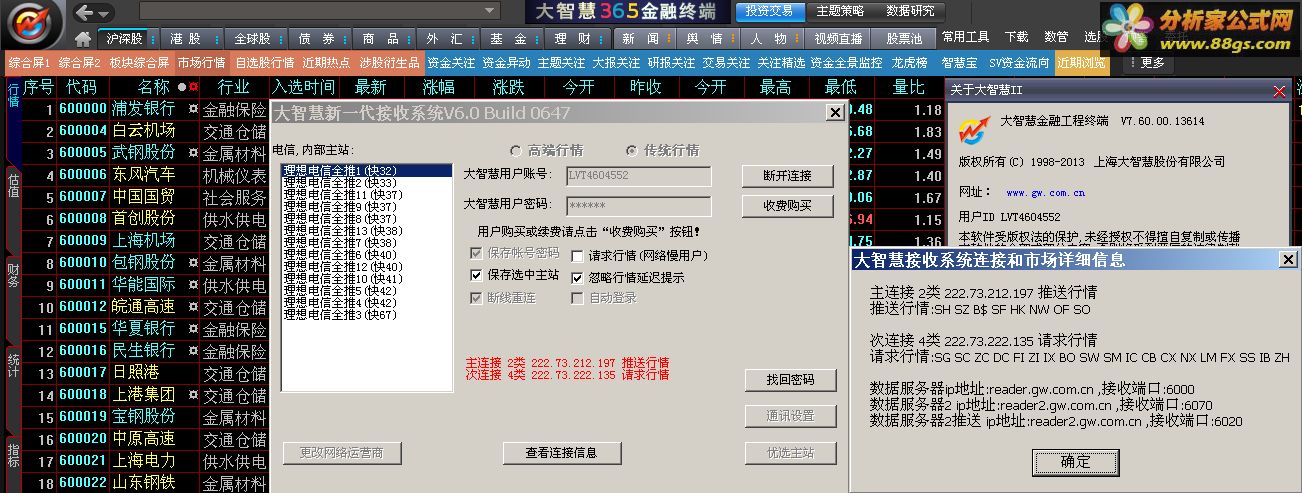Select the 主题策略 top tab
The image size is (1302, 493).
[x=840, y=11]
